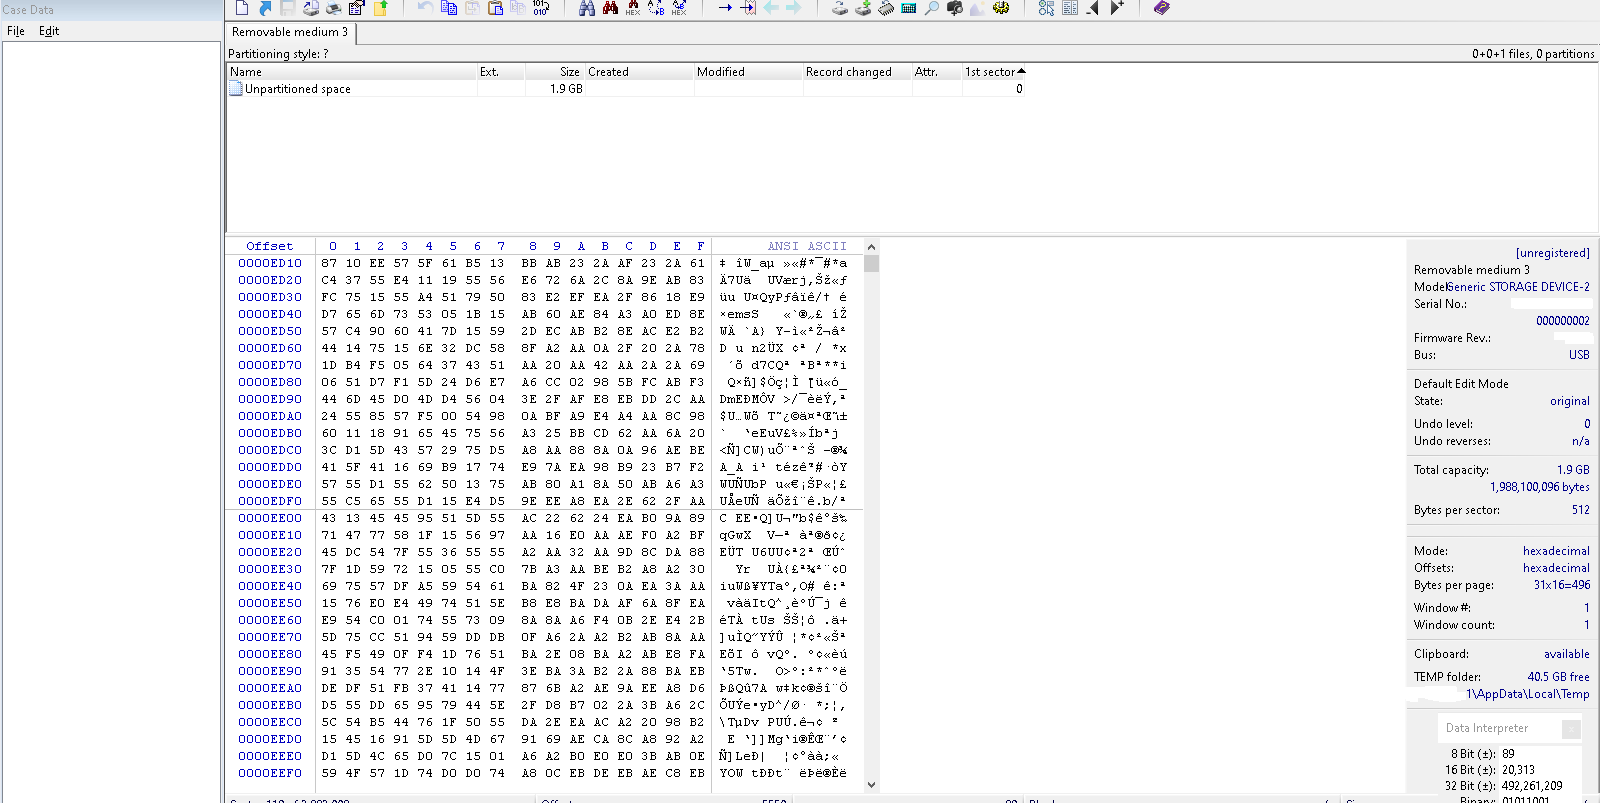
Task: Click the hex editor scroll up arrow
Action: click(871, 247)
